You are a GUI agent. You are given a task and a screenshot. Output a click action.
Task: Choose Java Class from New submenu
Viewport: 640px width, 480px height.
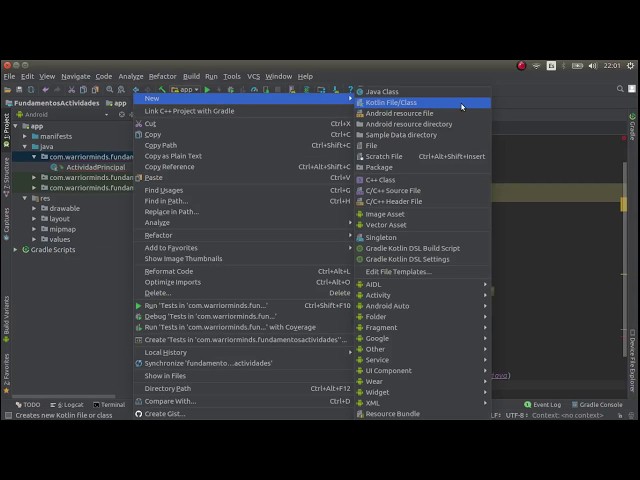pos(423,91)
